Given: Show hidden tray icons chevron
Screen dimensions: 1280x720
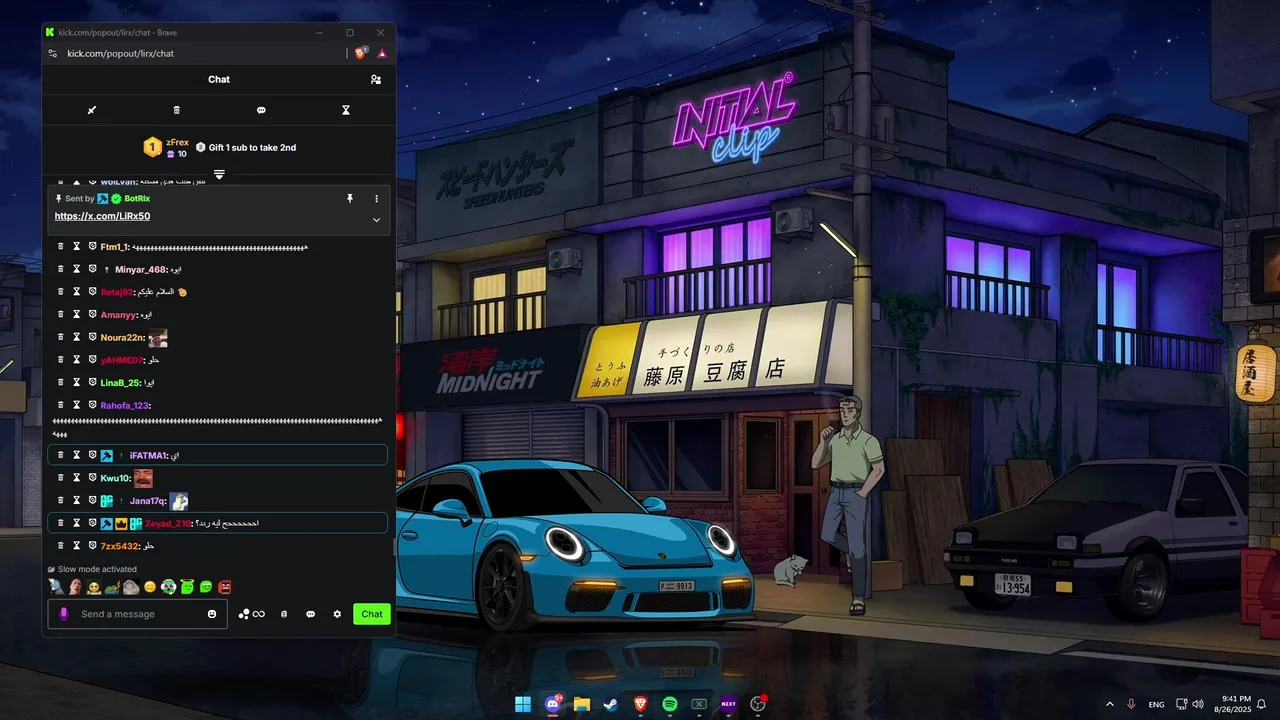Looking at the screenshot, I should (x=1109, y=704).
